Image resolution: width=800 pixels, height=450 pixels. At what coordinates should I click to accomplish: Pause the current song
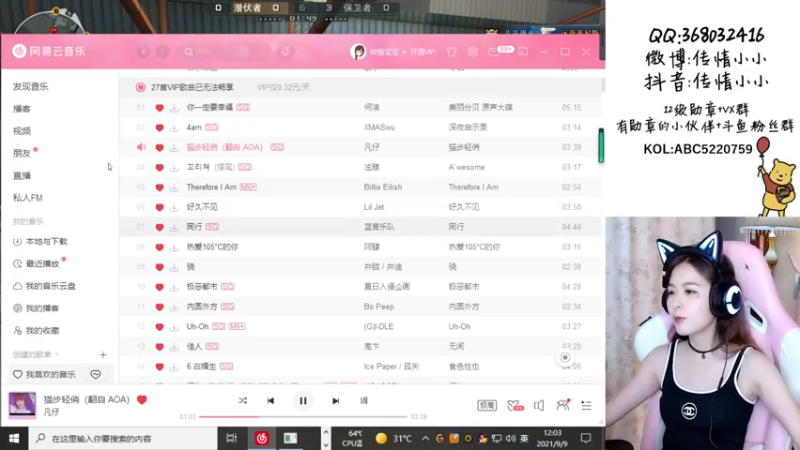coord(303,401)
